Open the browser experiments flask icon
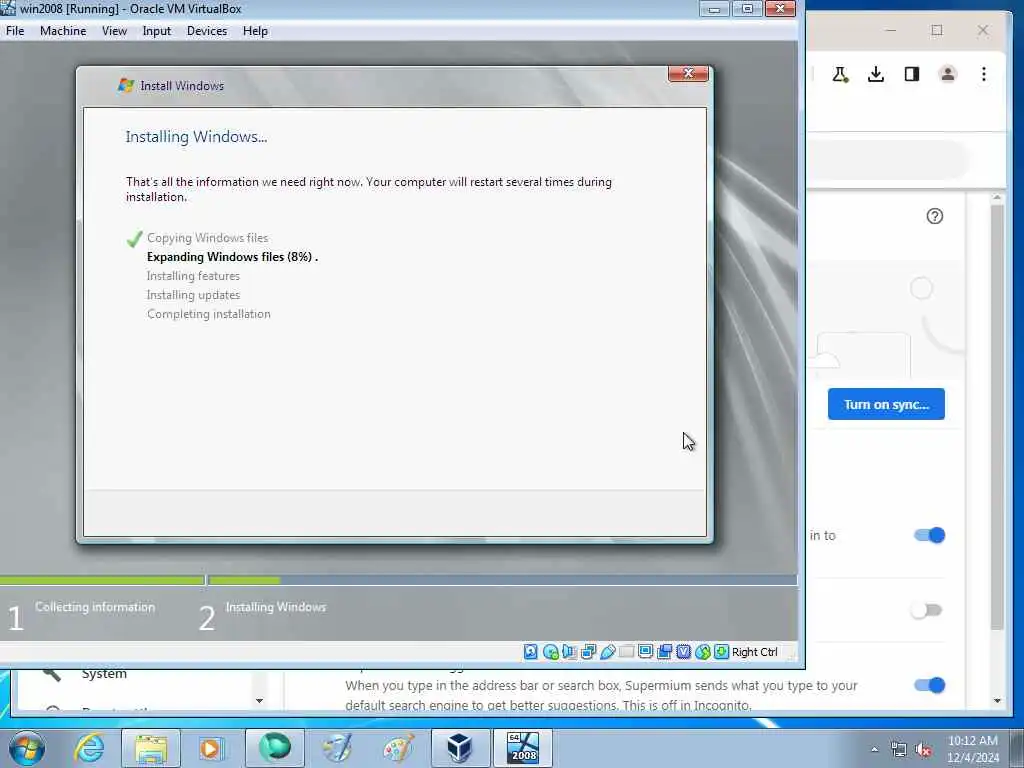This screenshot has height=768, width=1024. (840, 74)
